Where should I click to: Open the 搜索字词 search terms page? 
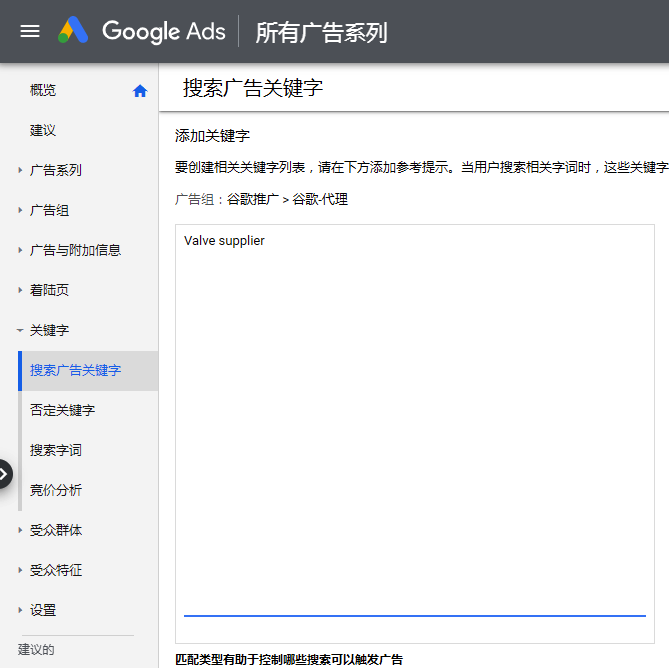click(56, 450)
